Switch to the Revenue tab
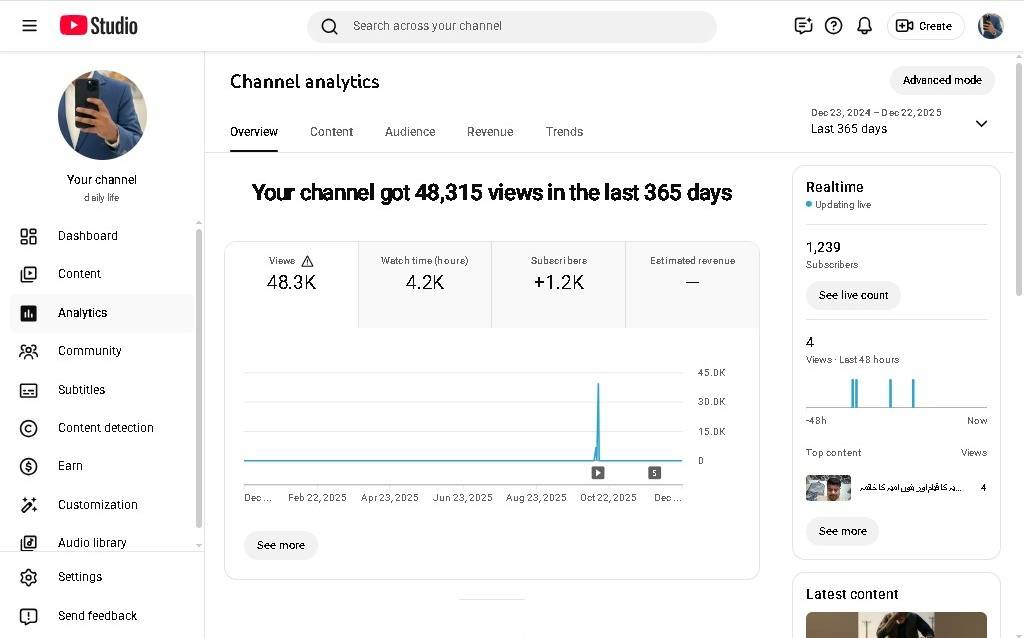This screenshot has height=638, width=1024. [x=490, y=132]
